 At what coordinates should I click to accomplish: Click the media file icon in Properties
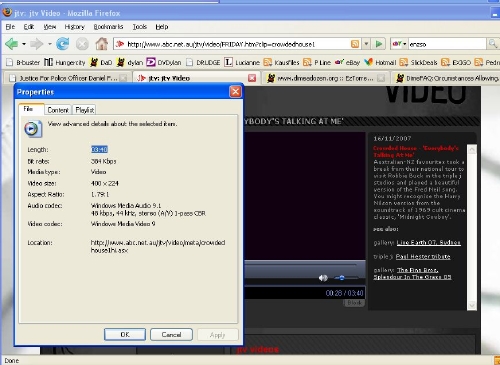(33, 129)
